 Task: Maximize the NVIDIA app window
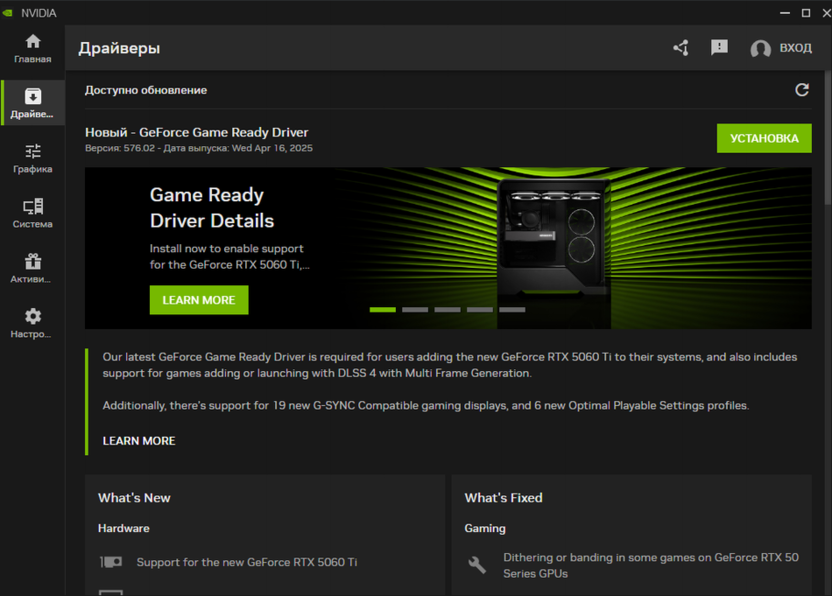[x=805, y=13]
